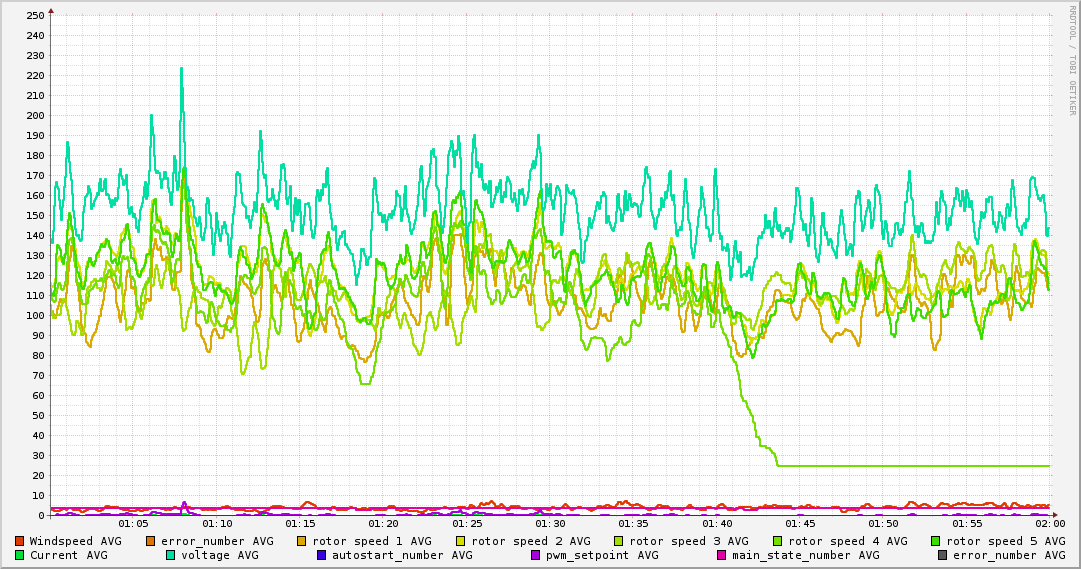Click the 200 value on the Y axis
The width and height of the screenshot is (1081, 569).
34,116
